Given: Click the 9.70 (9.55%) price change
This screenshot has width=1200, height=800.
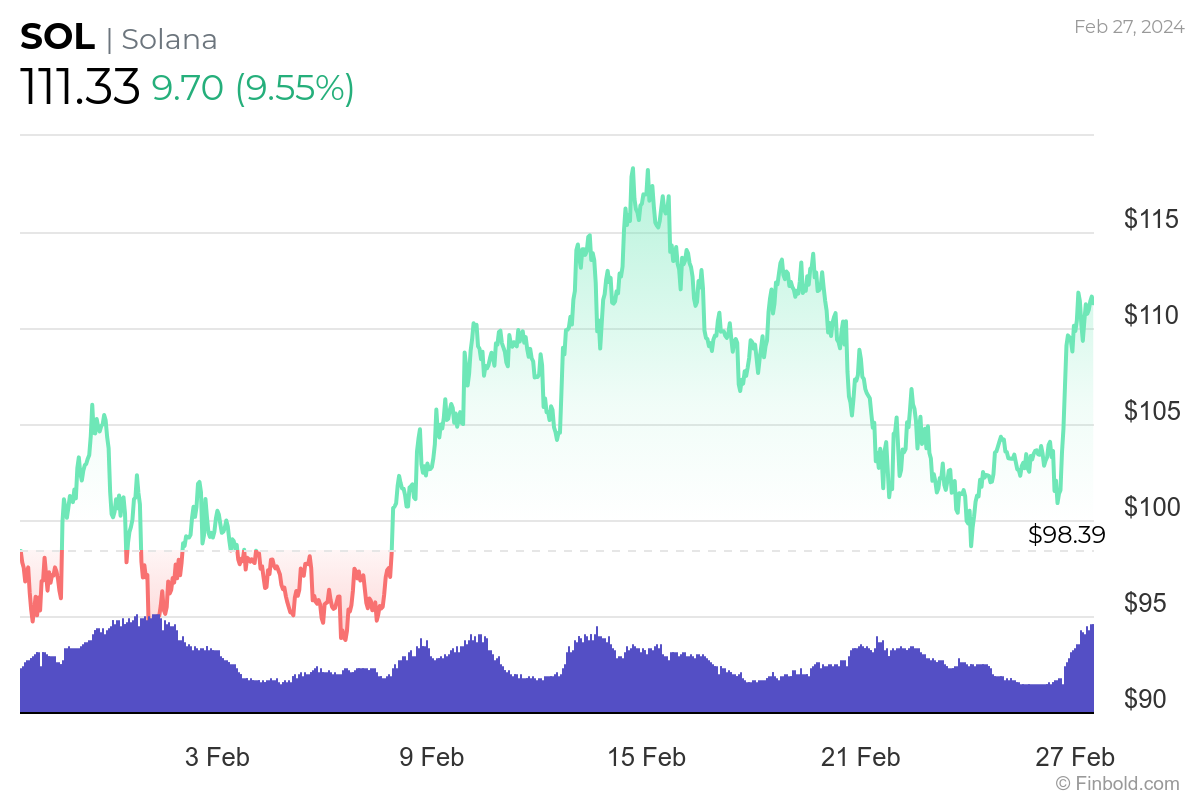Looking at the screenshot, I should pyautogui.click(x=253, y=89).
